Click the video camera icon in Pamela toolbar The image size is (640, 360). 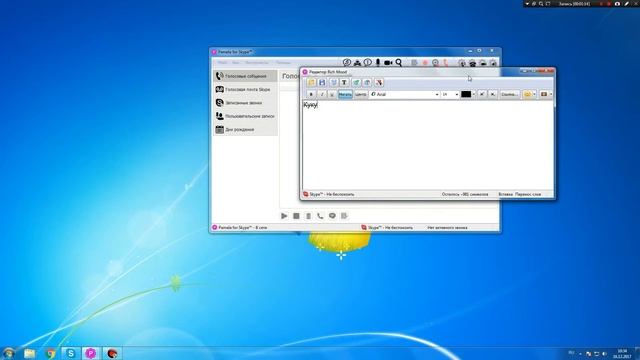(388, 62)
